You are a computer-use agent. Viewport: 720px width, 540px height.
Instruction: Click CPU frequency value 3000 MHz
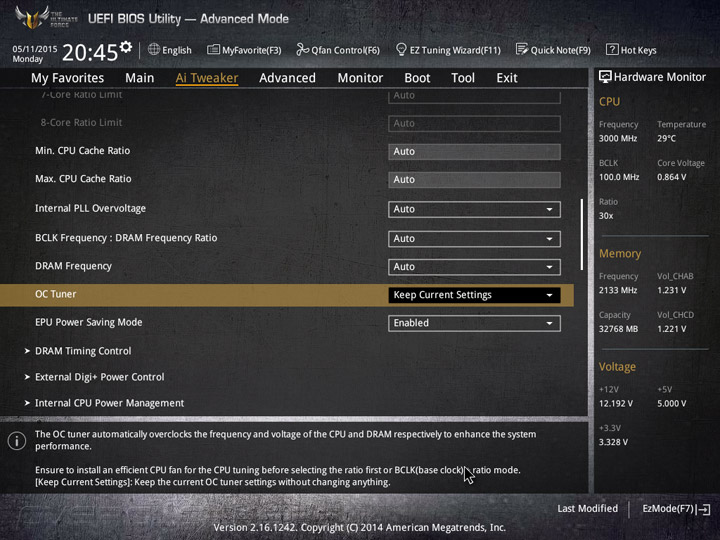(x=618, y=138)
